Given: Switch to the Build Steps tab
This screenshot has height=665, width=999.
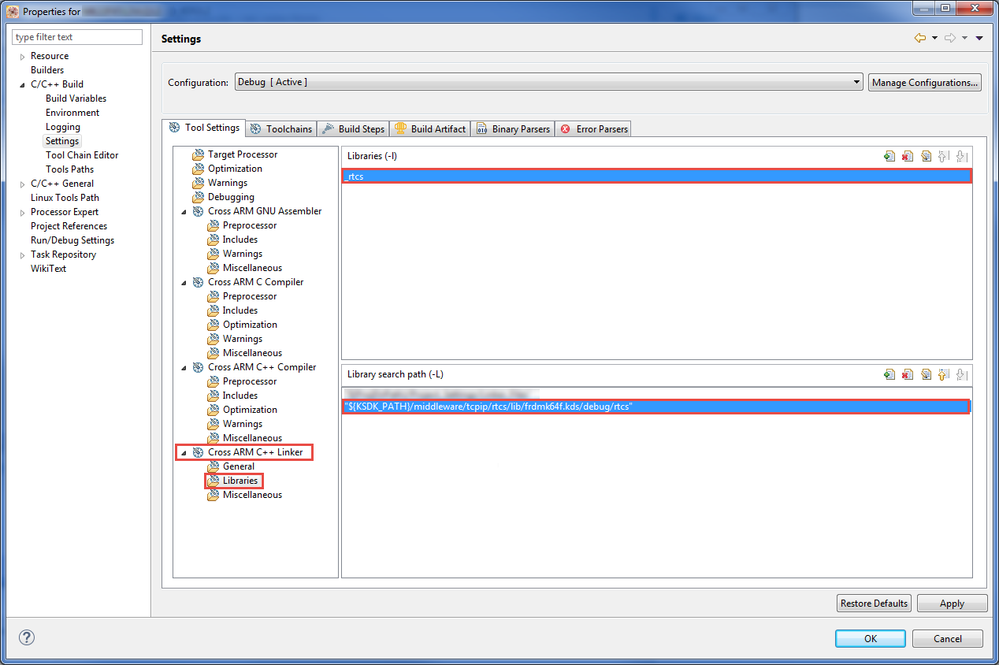Looking at the screenshot, I should pyautogui.click(x=353, y=129).
